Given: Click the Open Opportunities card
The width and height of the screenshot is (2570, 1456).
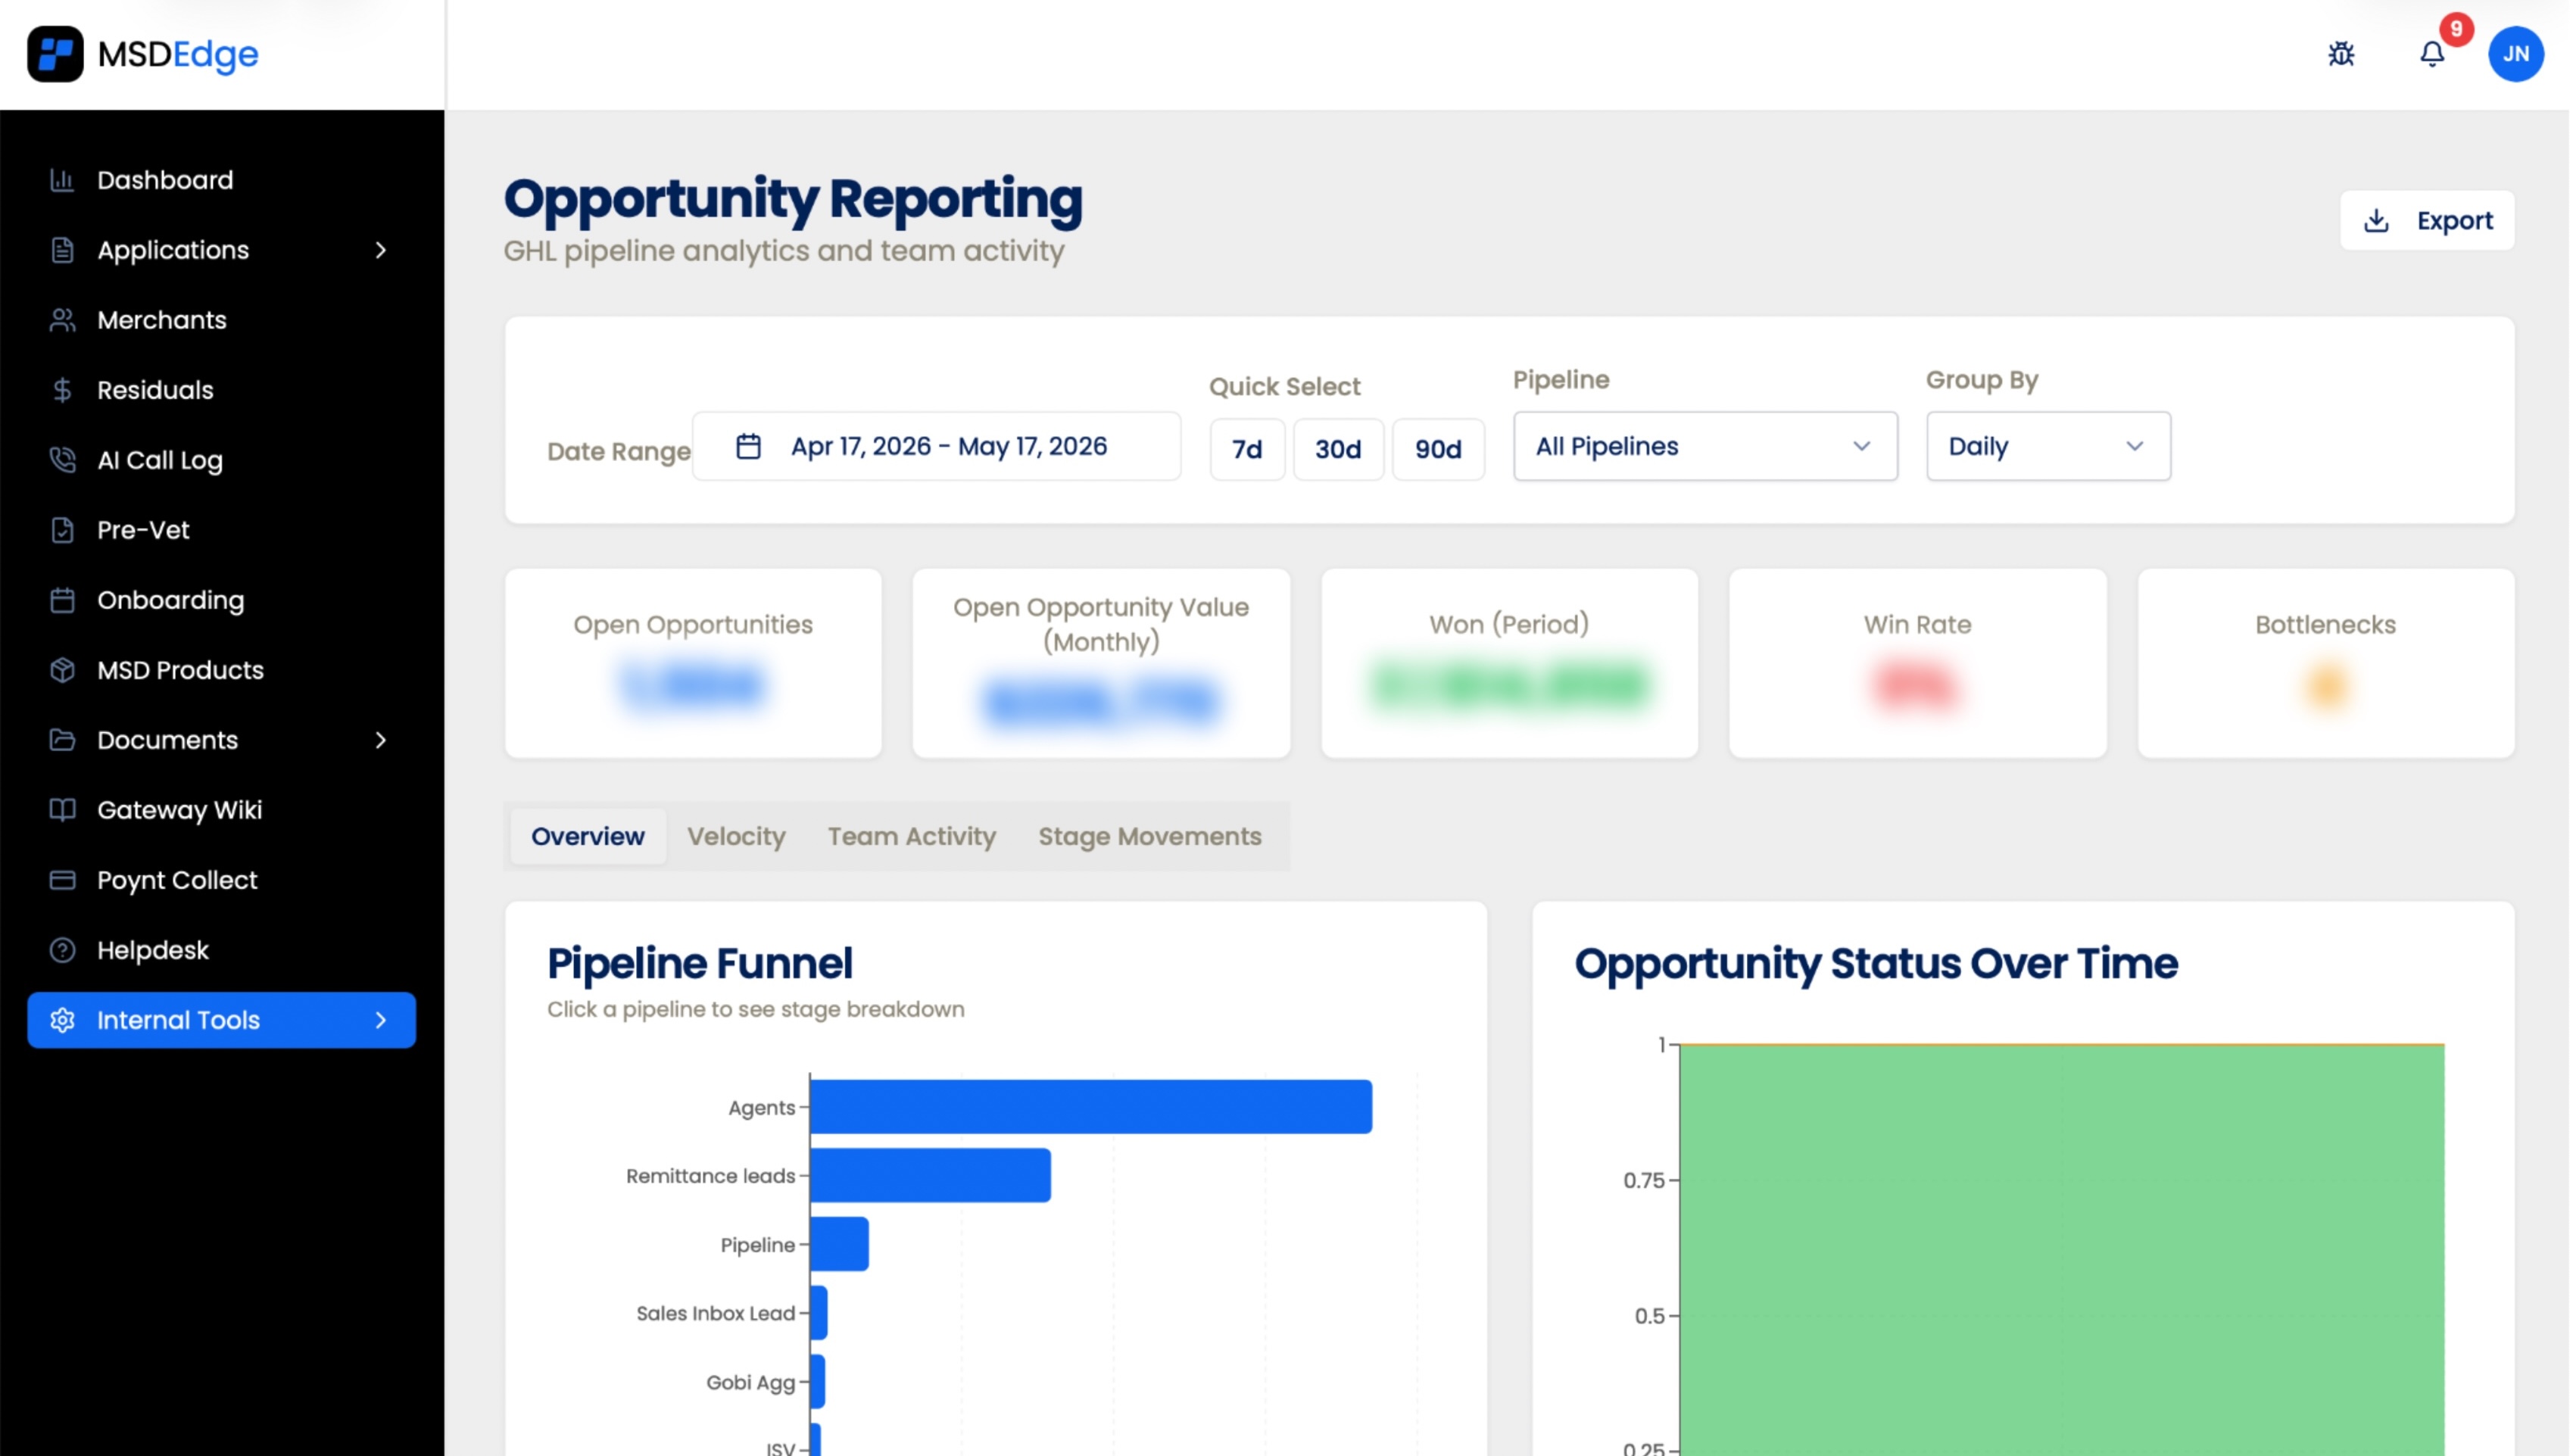Looking at the screenshot, I should (693, 664).
